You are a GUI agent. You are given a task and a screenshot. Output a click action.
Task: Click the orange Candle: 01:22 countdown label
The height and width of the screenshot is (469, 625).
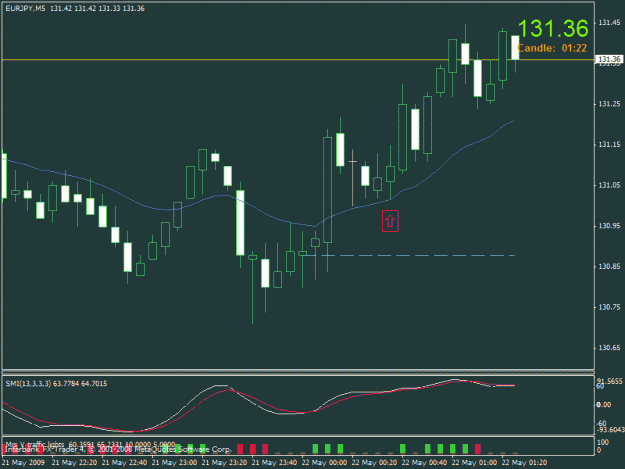(552, 48)
